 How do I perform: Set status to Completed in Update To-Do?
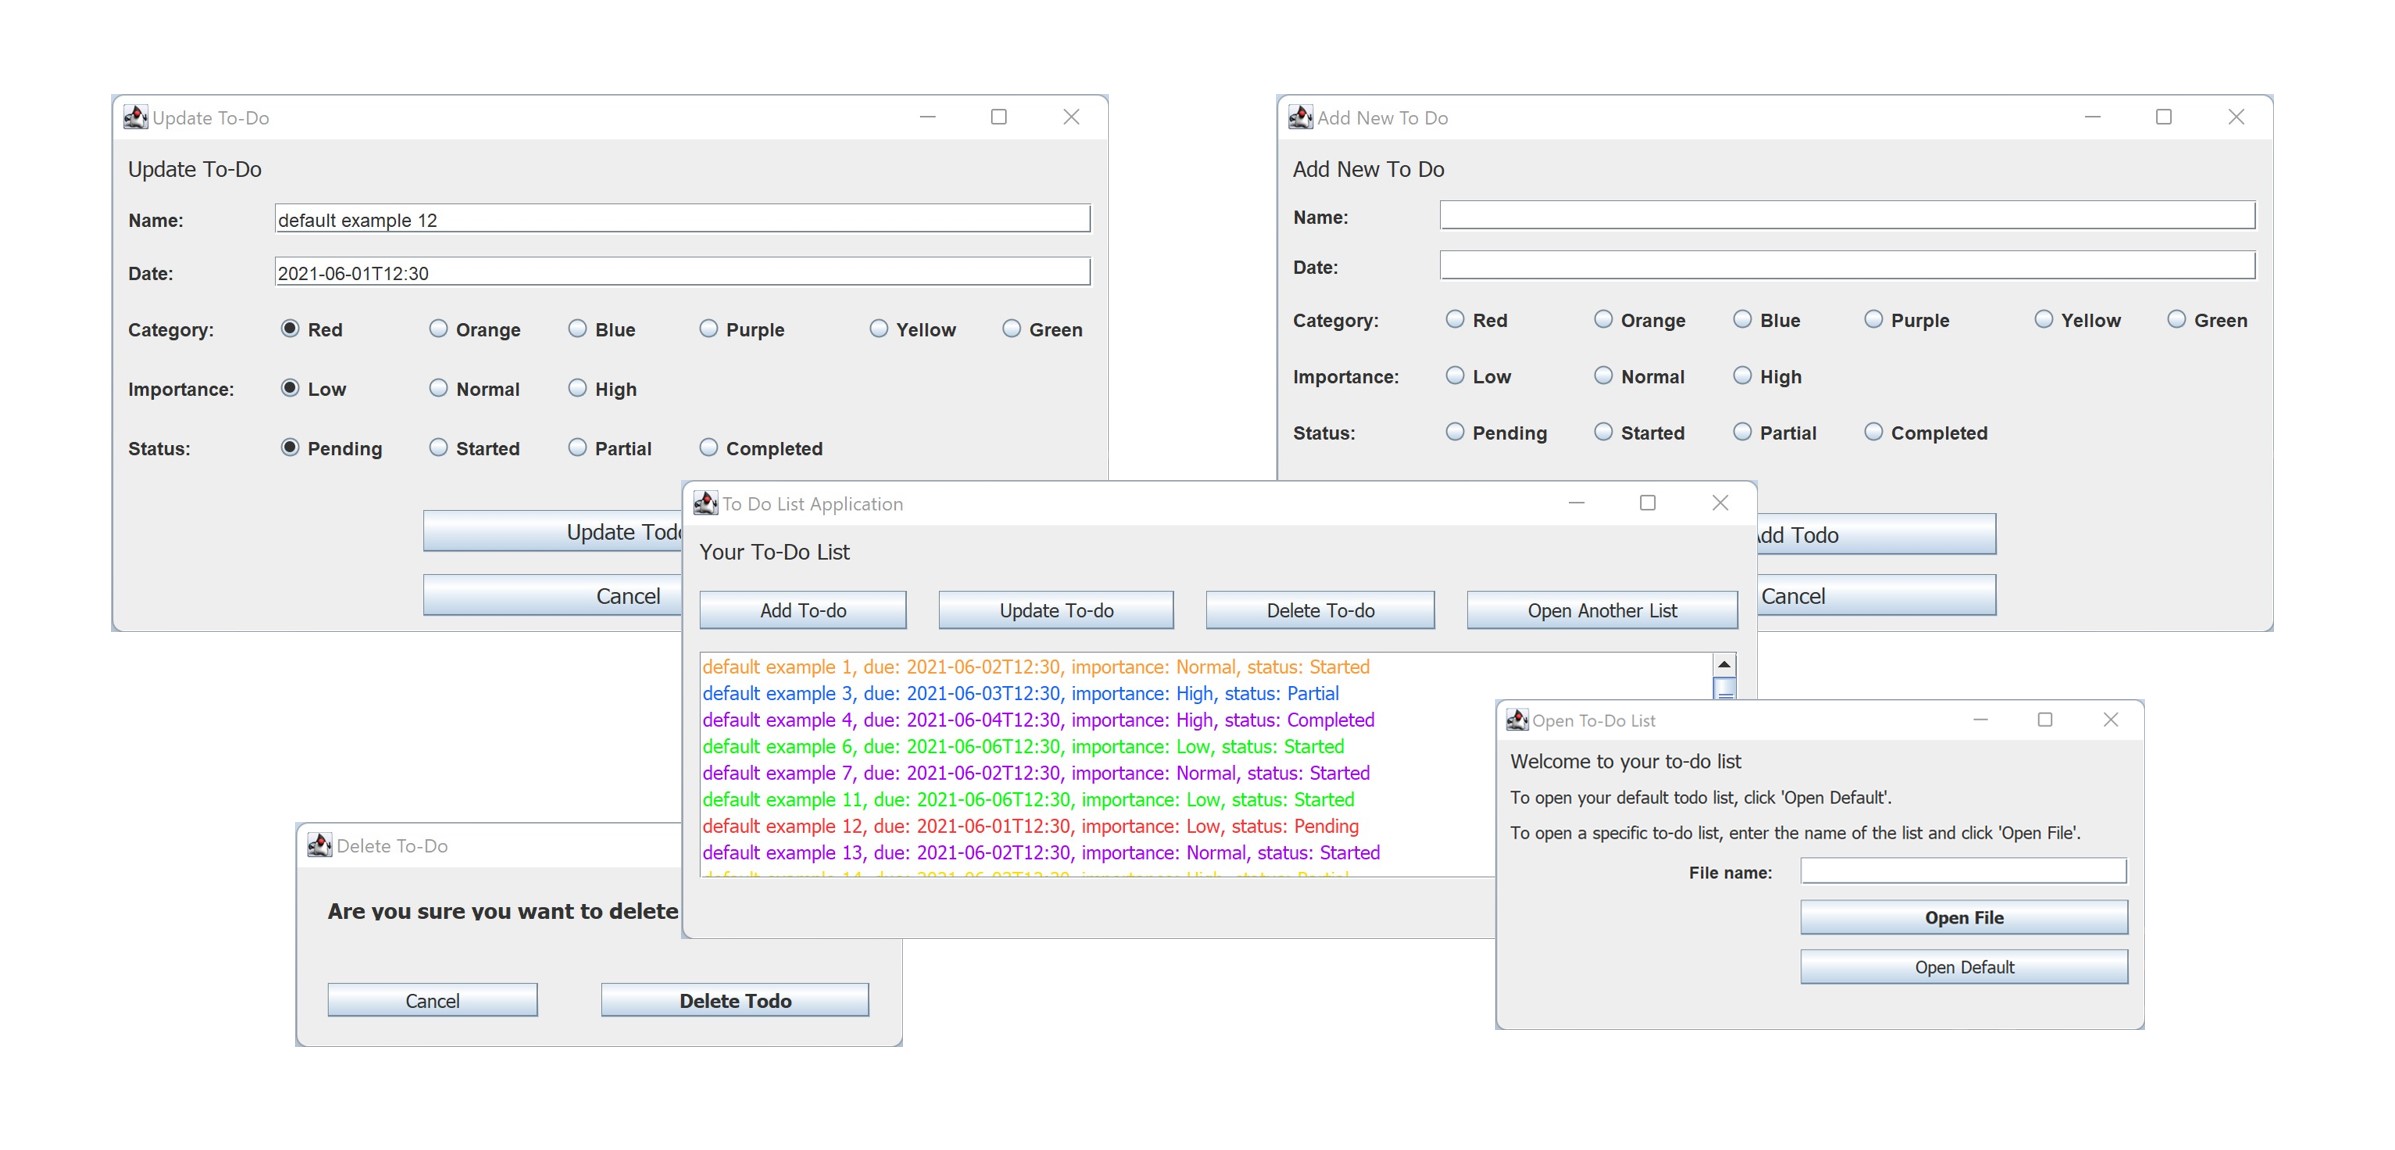708,448
